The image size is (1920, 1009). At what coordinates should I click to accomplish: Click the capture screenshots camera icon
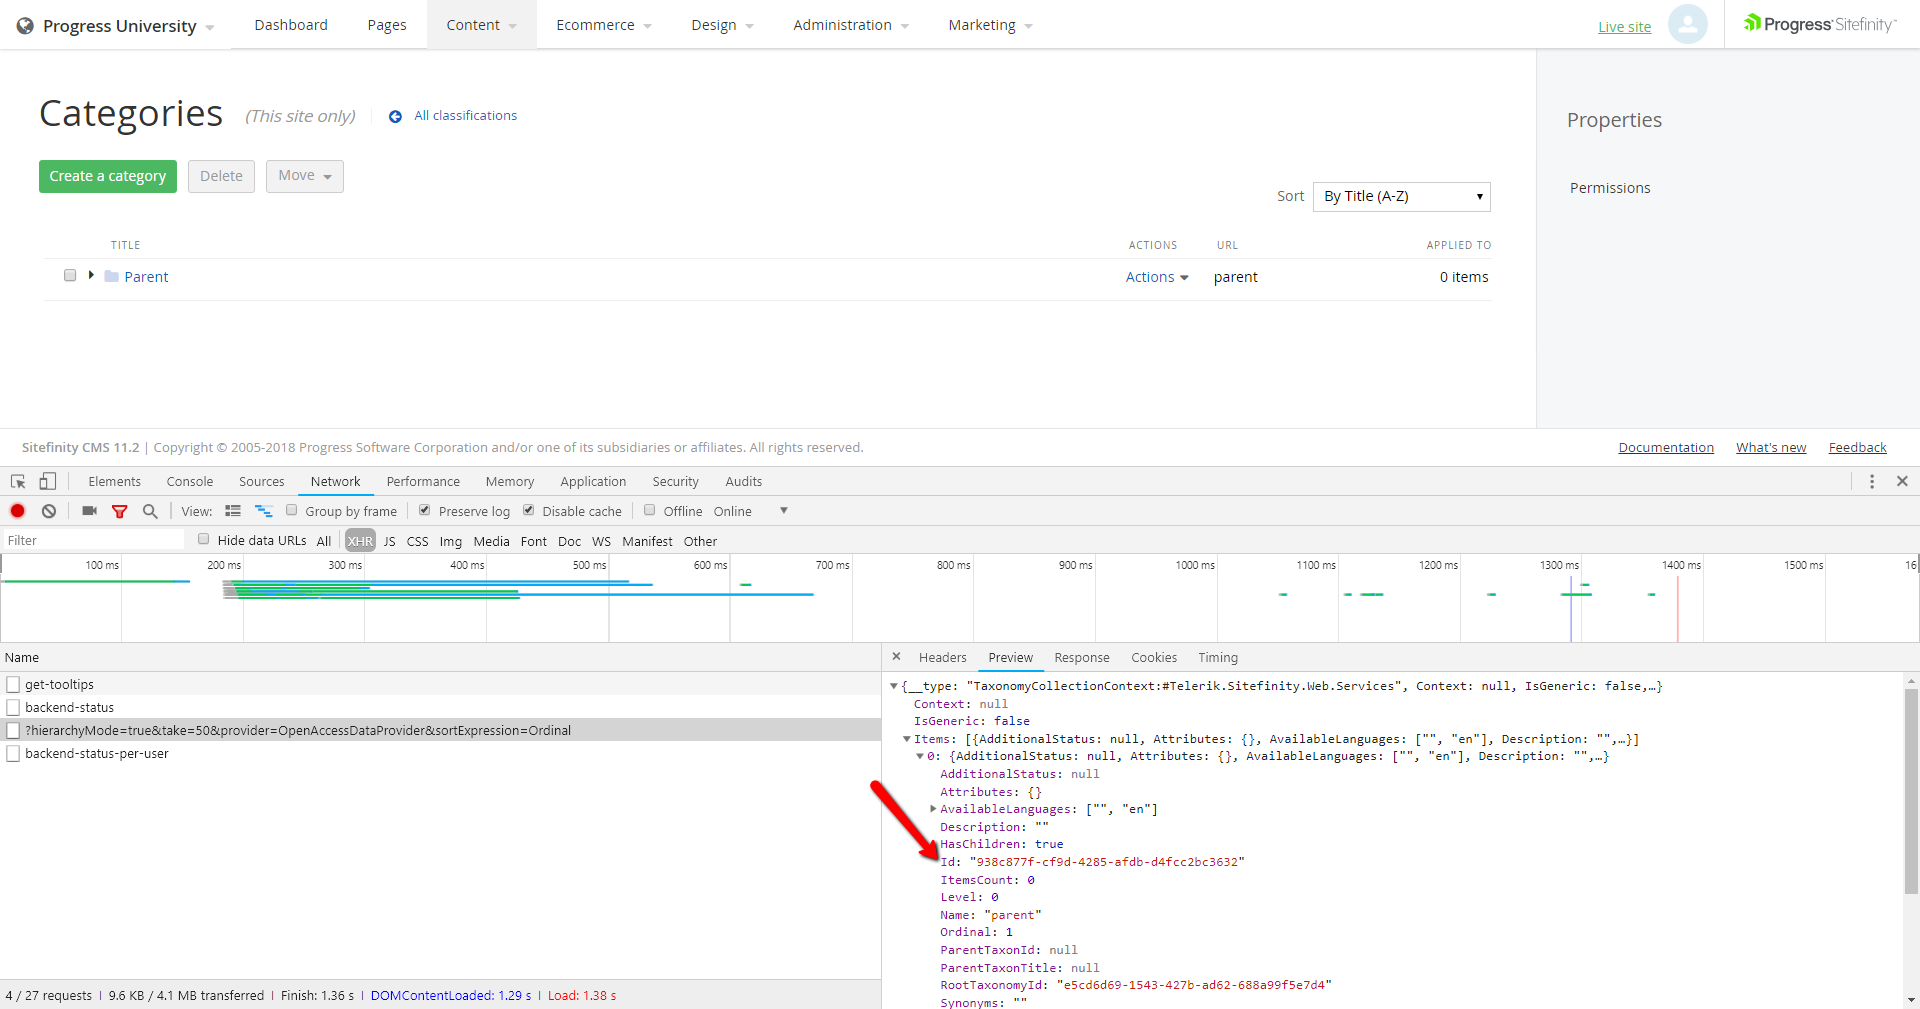tap(90, 511)
